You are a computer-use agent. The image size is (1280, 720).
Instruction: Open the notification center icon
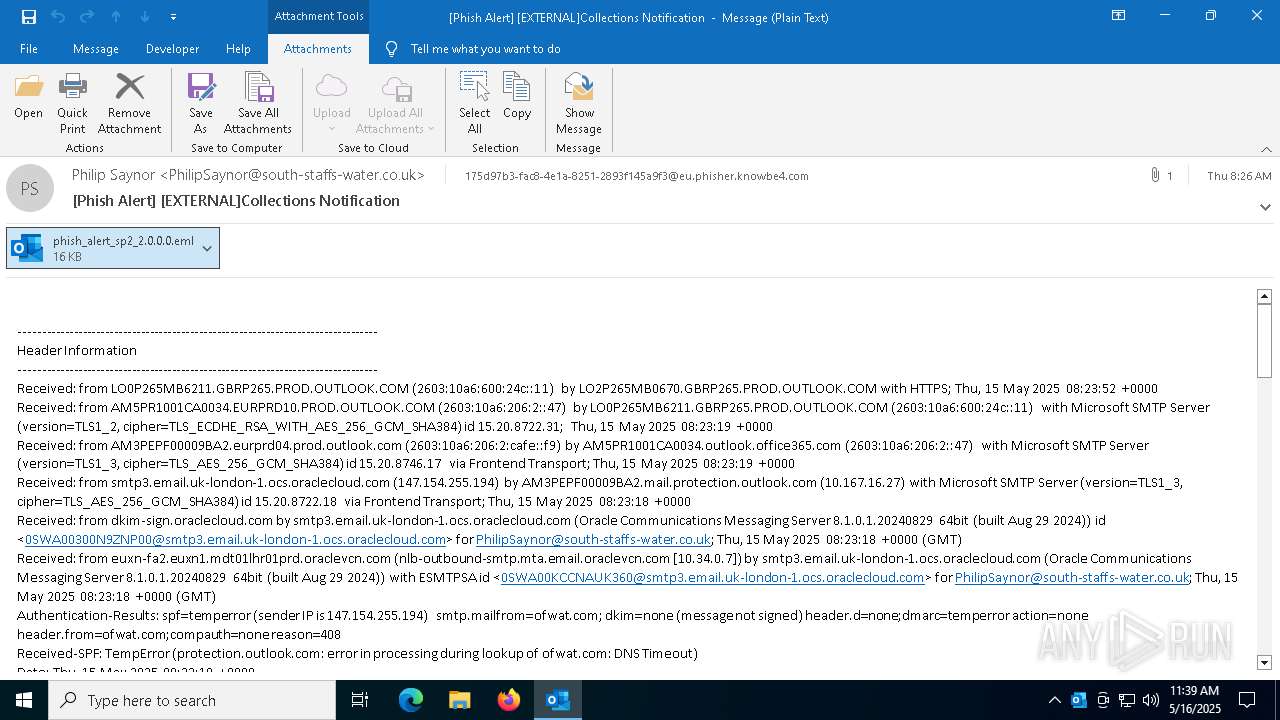(x=1247, y=700)
